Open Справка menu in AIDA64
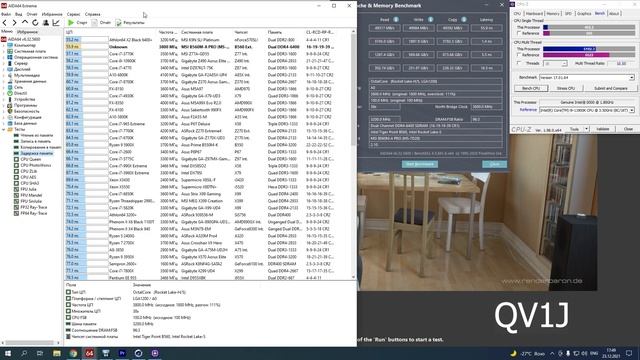640x360 pixels. (93, 14)
